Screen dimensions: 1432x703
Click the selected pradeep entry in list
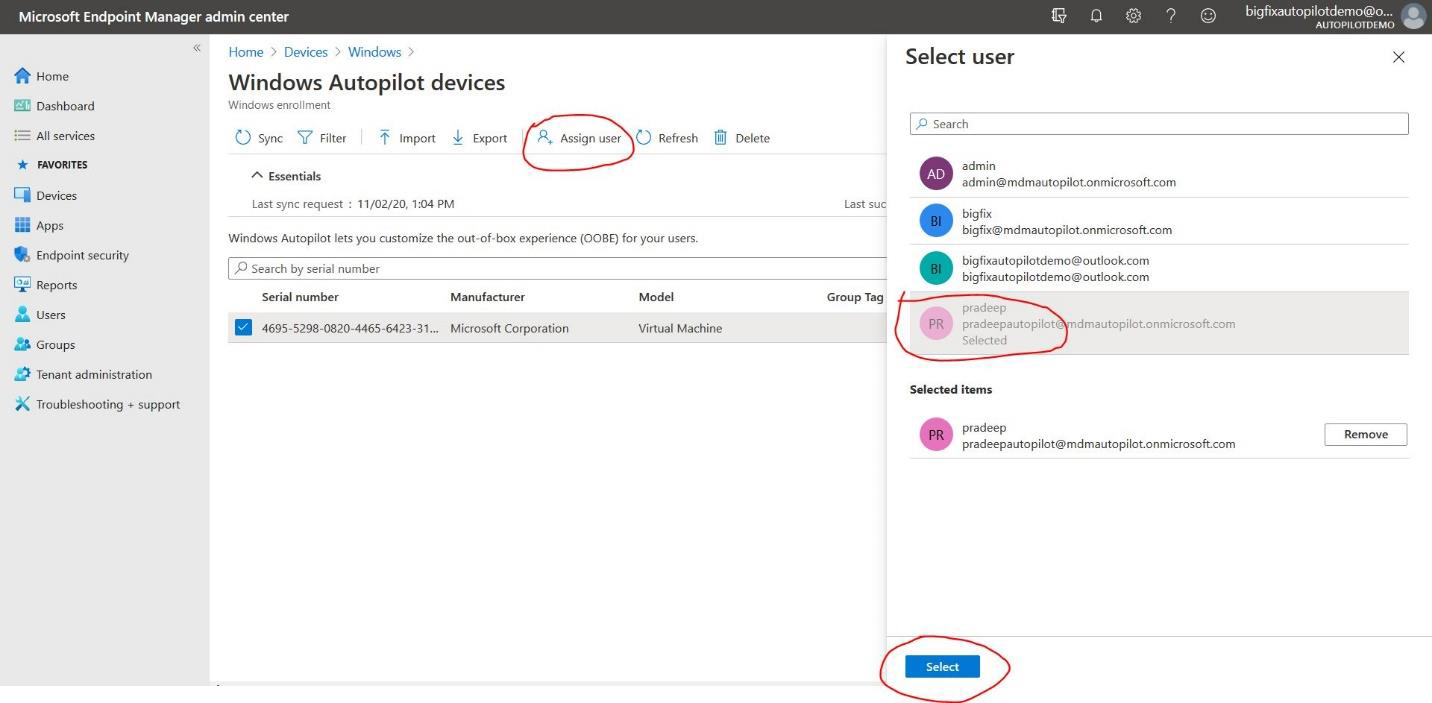[1159, 323]
